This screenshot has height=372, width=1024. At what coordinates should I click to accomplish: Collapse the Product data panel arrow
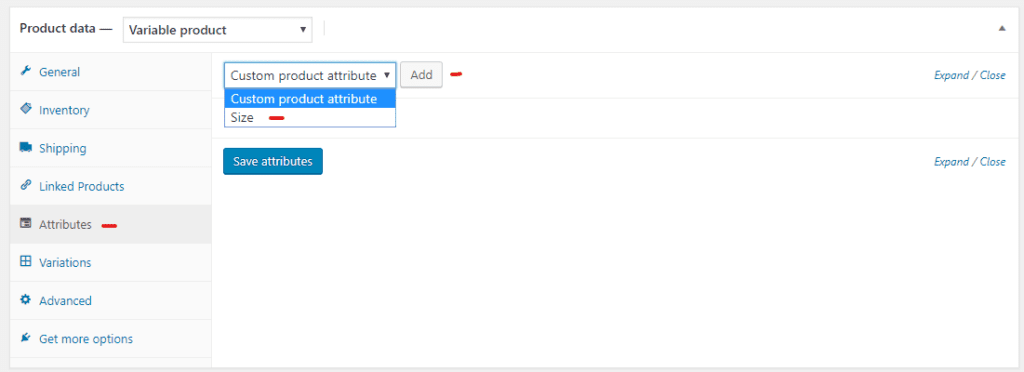(x=1002, y=29)
